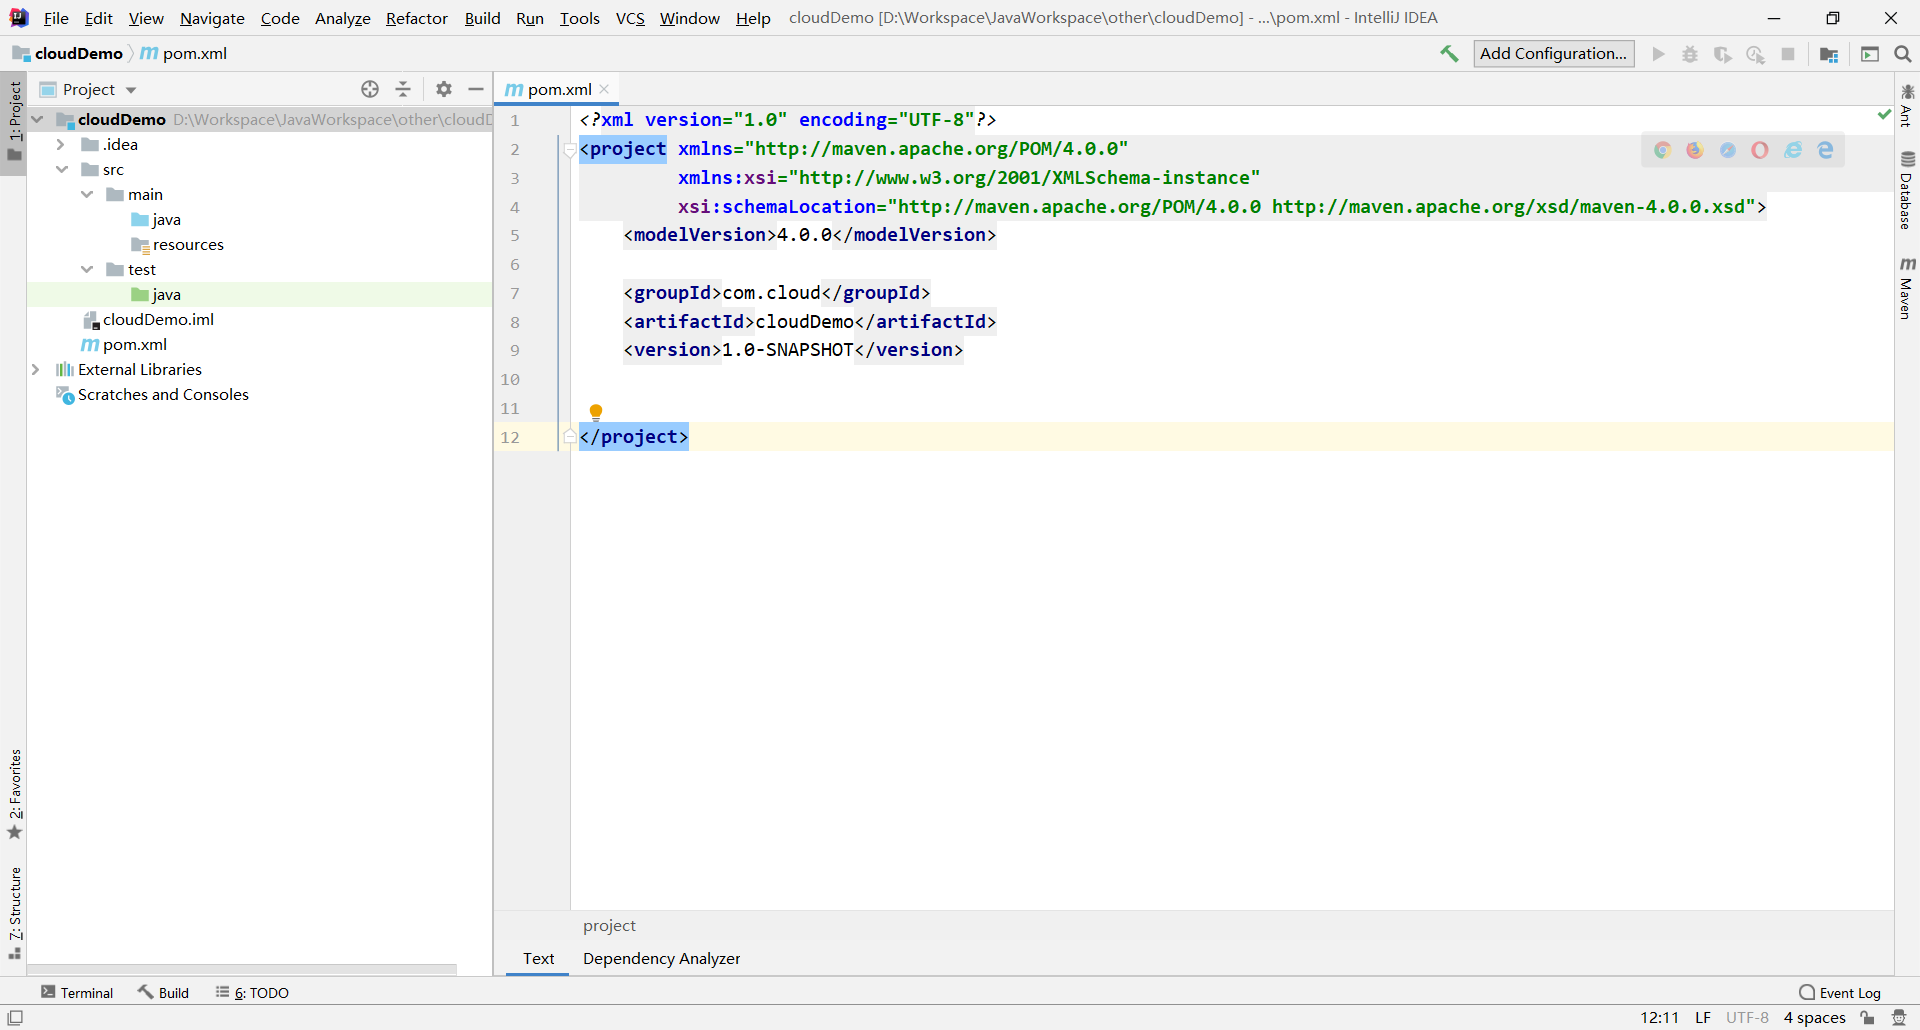Viewport: 1920px width, 1030px height.
Task: Collapse the test folder
Action: click(x=87, y=269)
